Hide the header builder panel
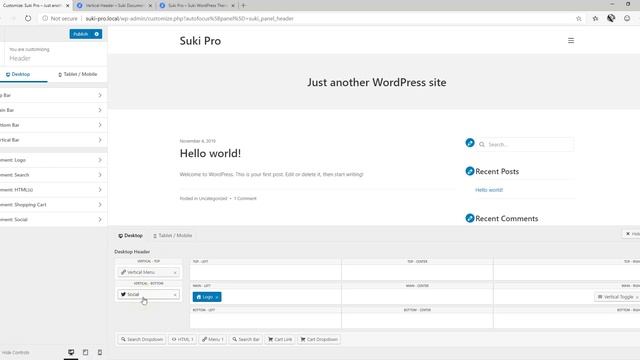The image size is (640, 360). [x=631, y=234]
